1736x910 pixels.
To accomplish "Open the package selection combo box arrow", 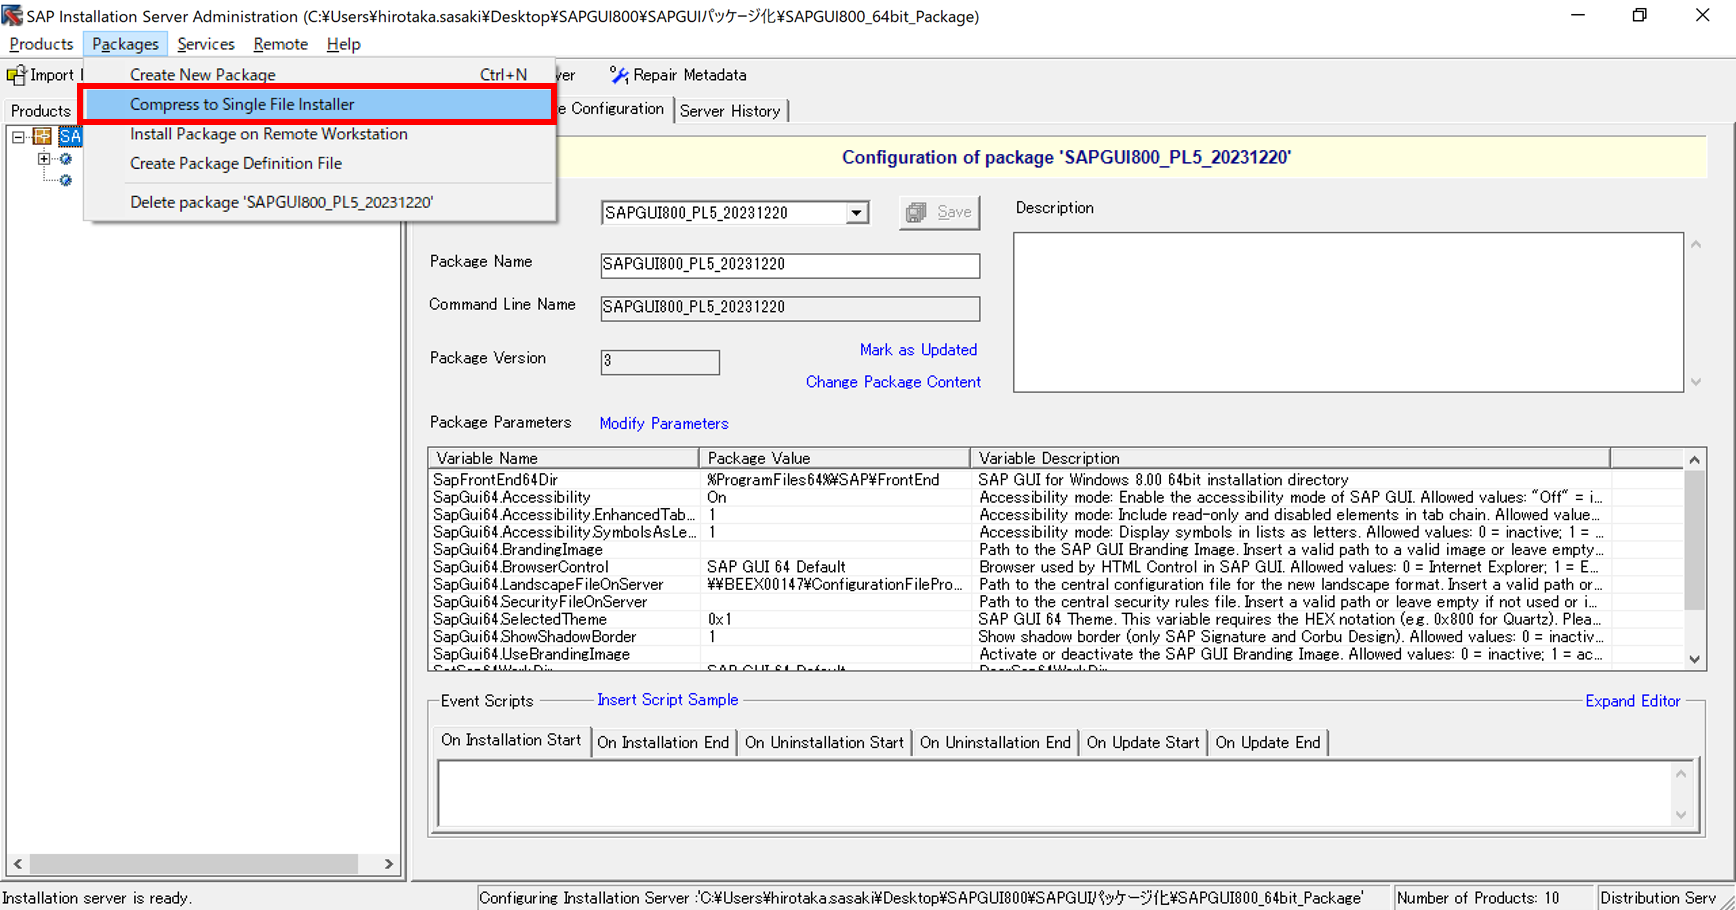I will click(856, 213).
